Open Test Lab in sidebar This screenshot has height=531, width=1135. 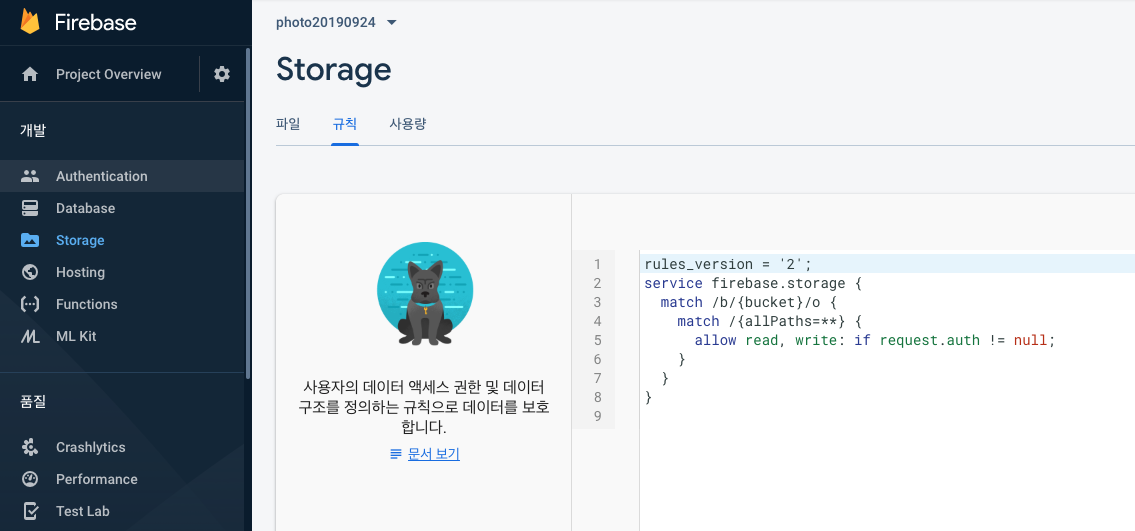[122, 511]
